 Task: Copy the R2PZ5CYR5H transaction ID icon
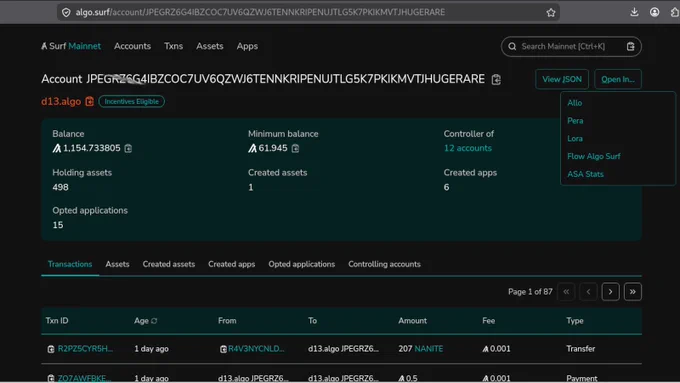pos(51,349)
